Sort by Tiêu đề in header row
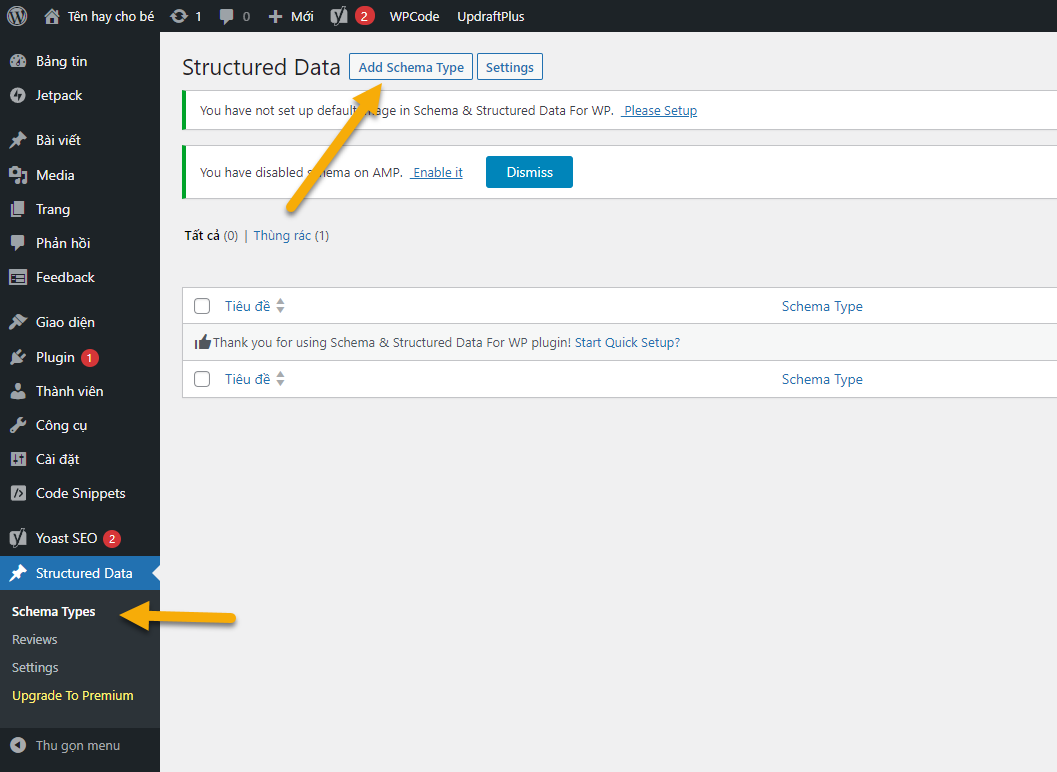Viewport: 1057px width, 772px height. click(247, 306)
